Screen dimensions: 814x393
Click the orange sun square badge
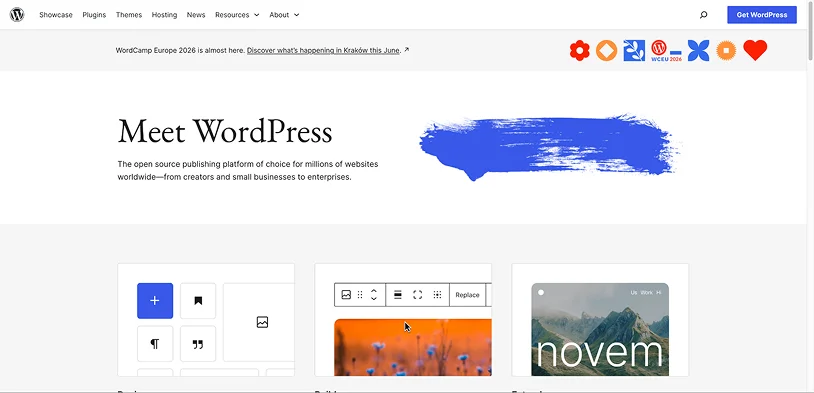pos(726,50)
